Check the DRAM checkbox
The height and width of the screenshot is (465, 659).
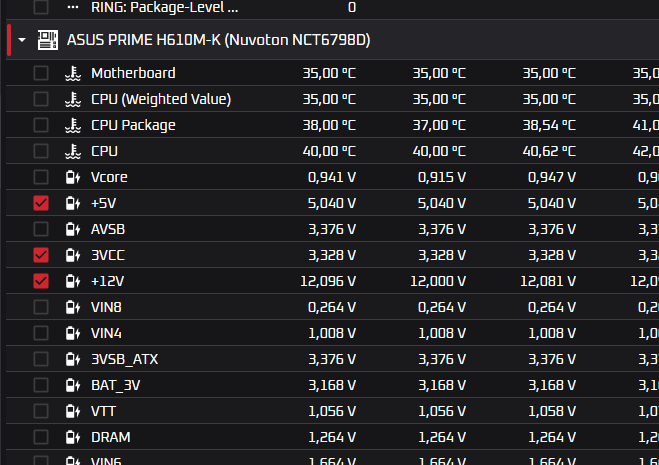point(41,437)
